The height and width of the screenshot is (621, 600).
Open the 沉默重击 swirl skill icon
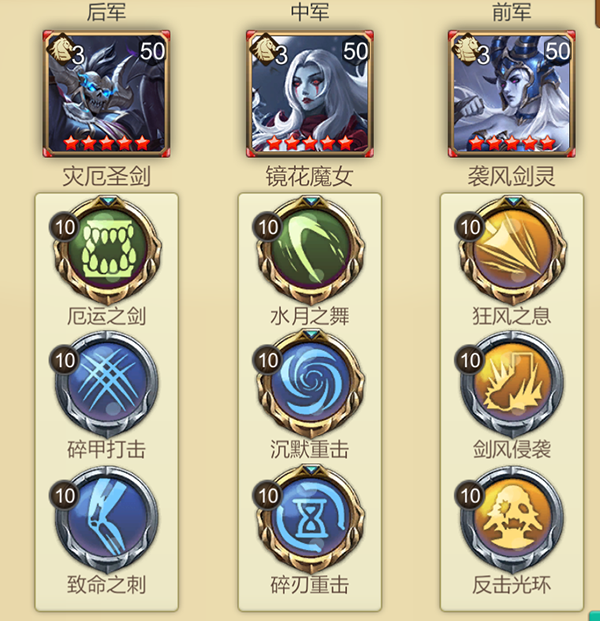(310, 384)
